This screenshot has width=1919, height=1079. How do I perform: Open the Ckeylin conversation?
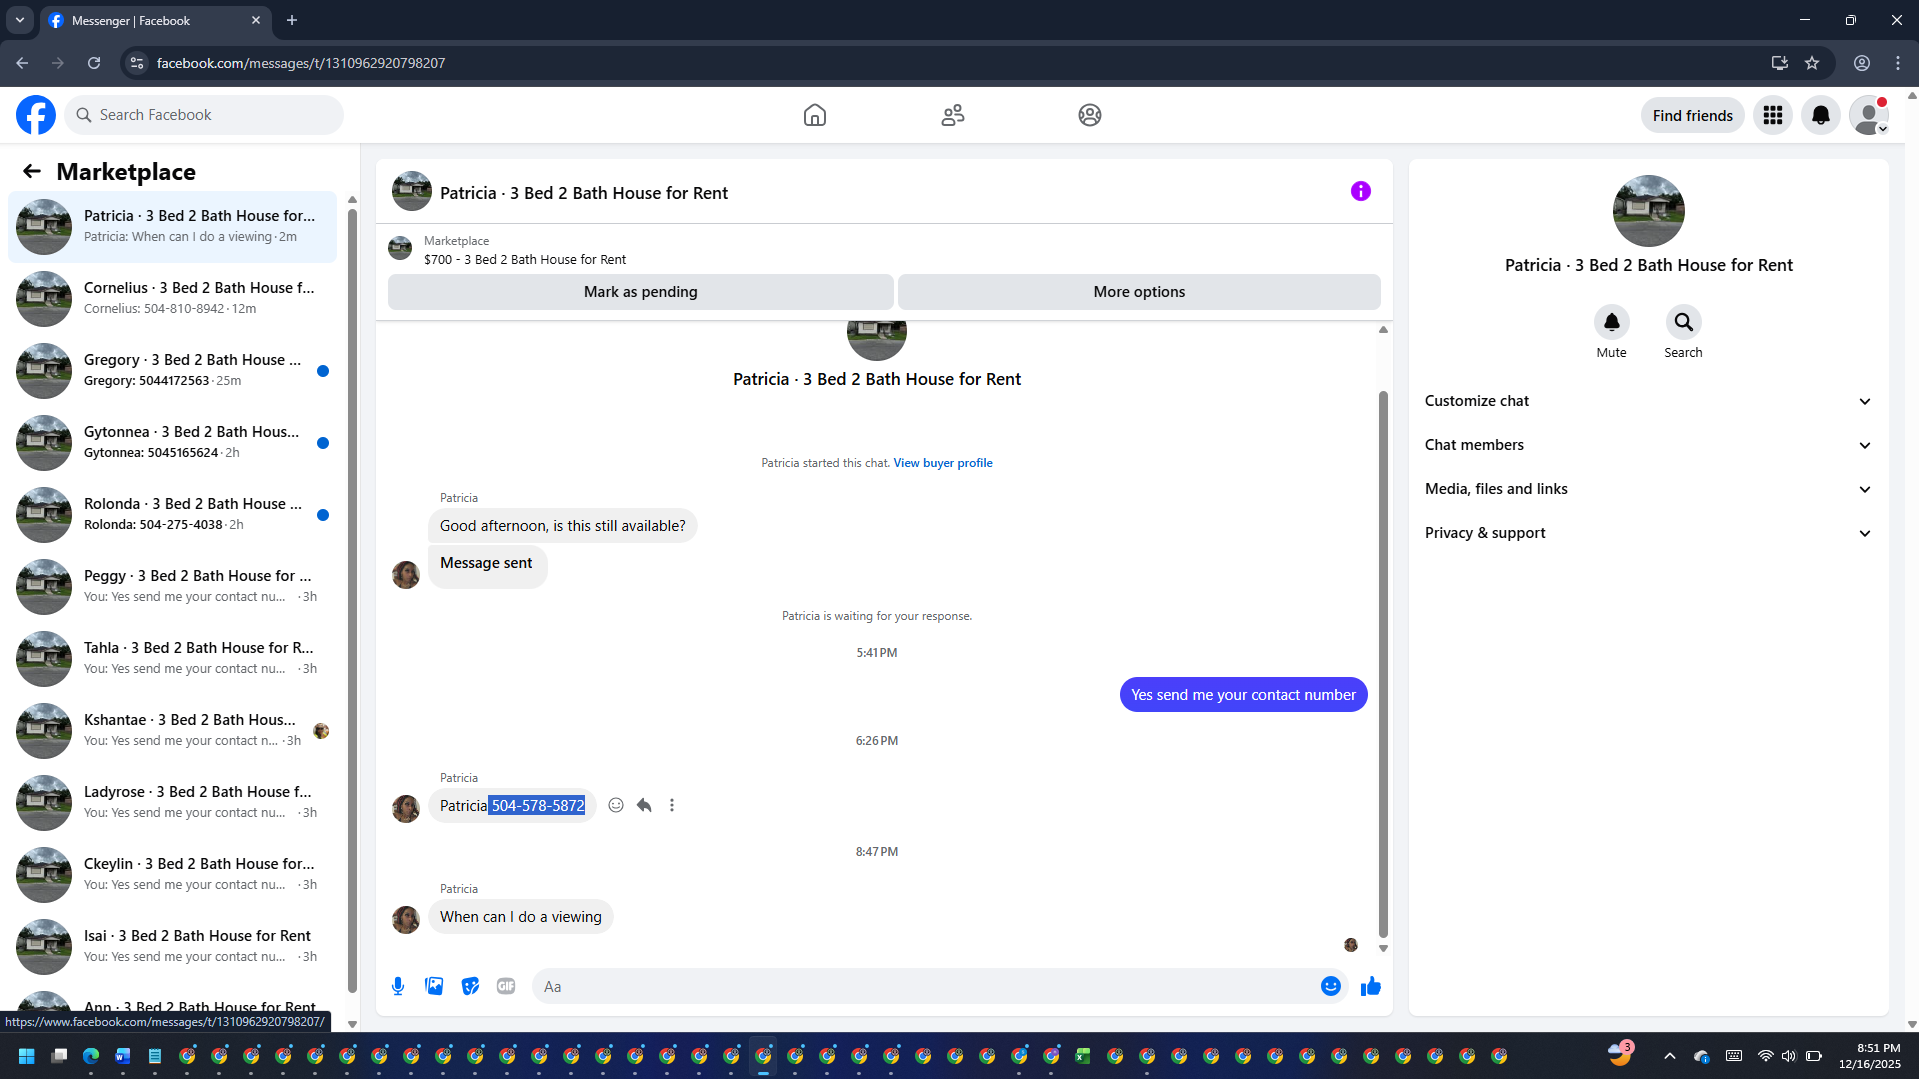(x=172, y=875)
